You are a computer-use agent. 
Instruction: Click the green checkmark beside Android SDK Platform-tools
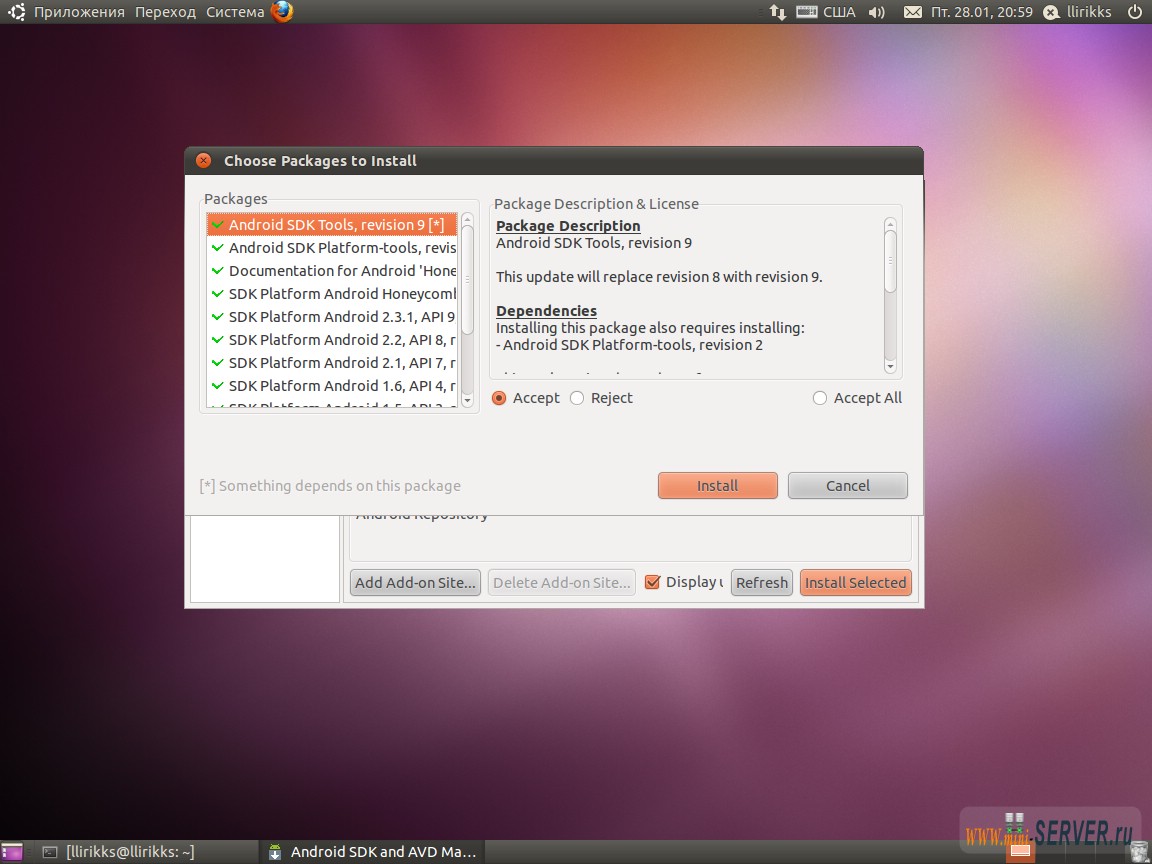coord(218,247)
